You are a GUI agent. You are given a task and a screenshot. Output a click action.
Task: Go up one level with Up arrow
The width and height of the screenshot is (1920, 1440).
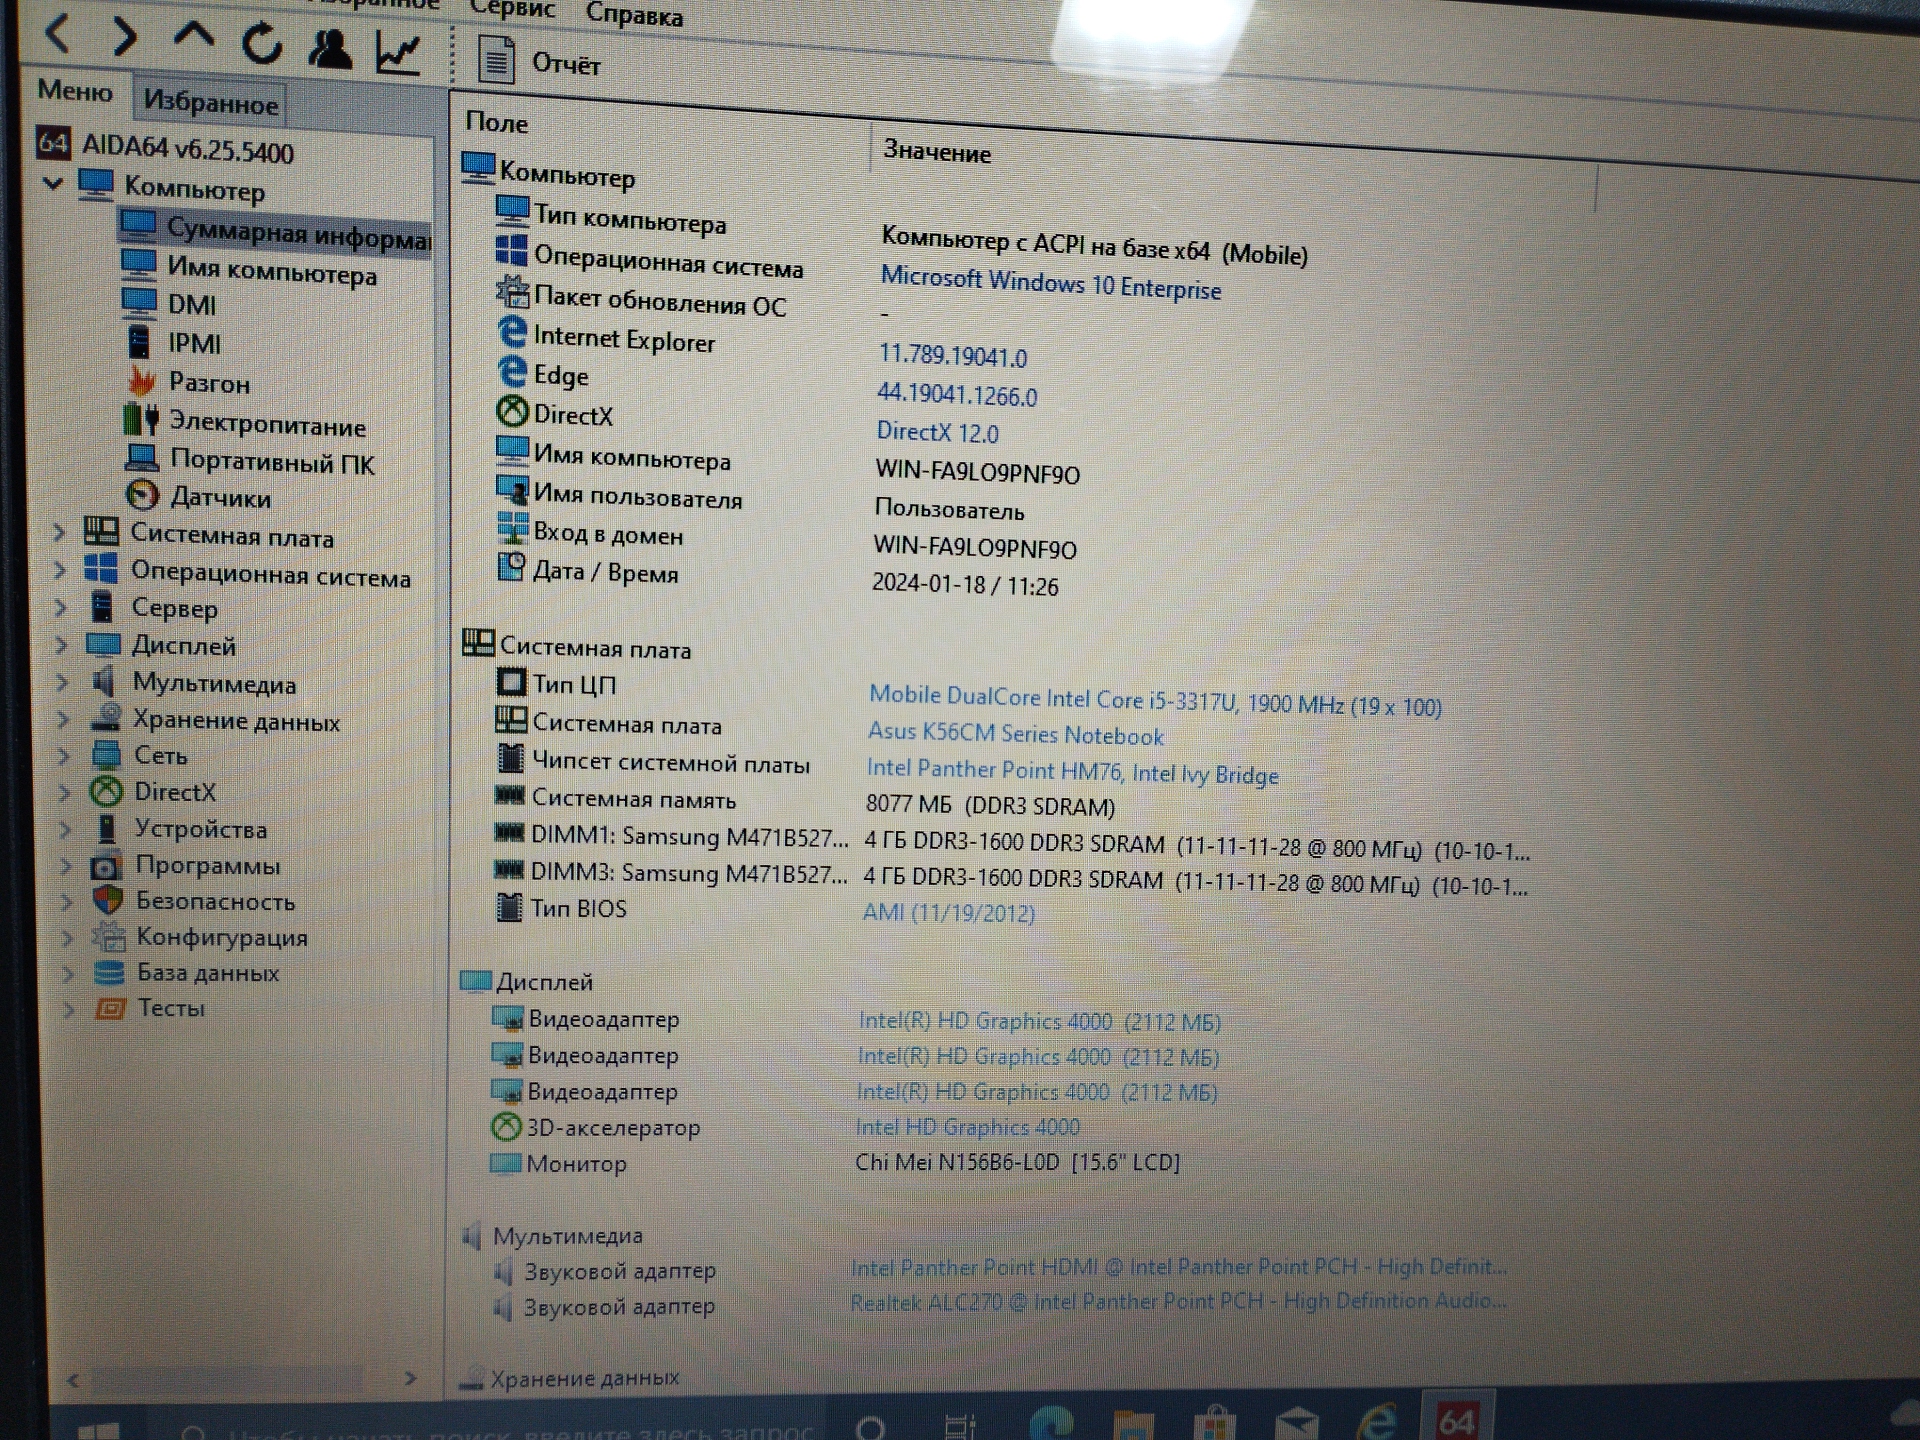pyautogui.click(x=193, y=37)
